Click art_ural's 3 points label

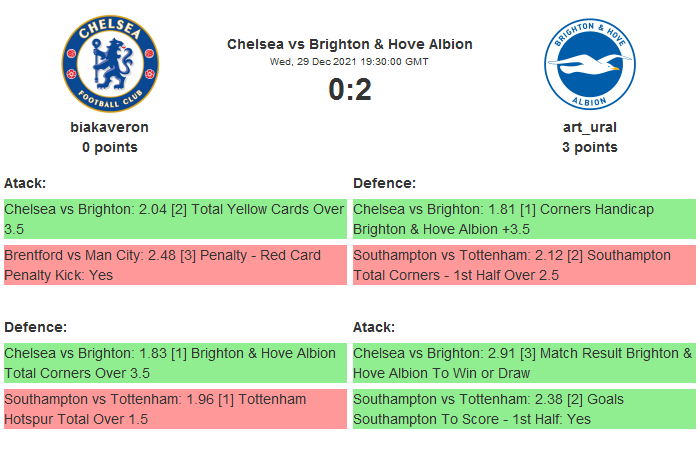tap(589, 147)
